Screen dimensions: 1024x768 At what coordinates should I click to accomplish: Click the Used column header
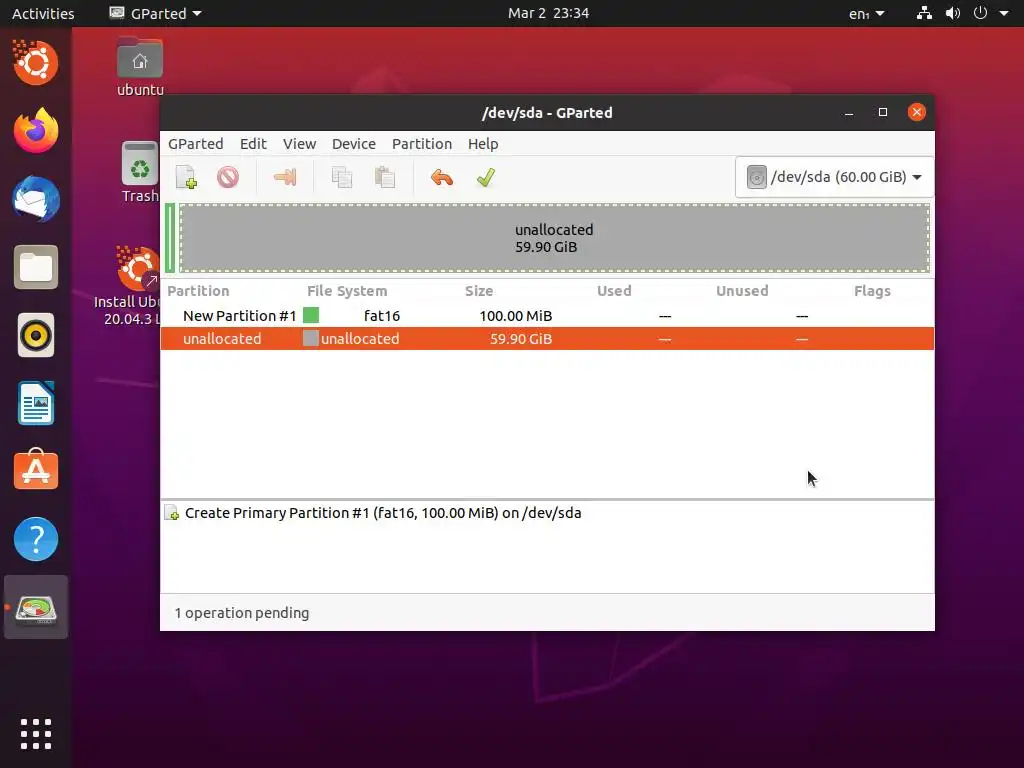pyautogui.click(x=615, y=291)
